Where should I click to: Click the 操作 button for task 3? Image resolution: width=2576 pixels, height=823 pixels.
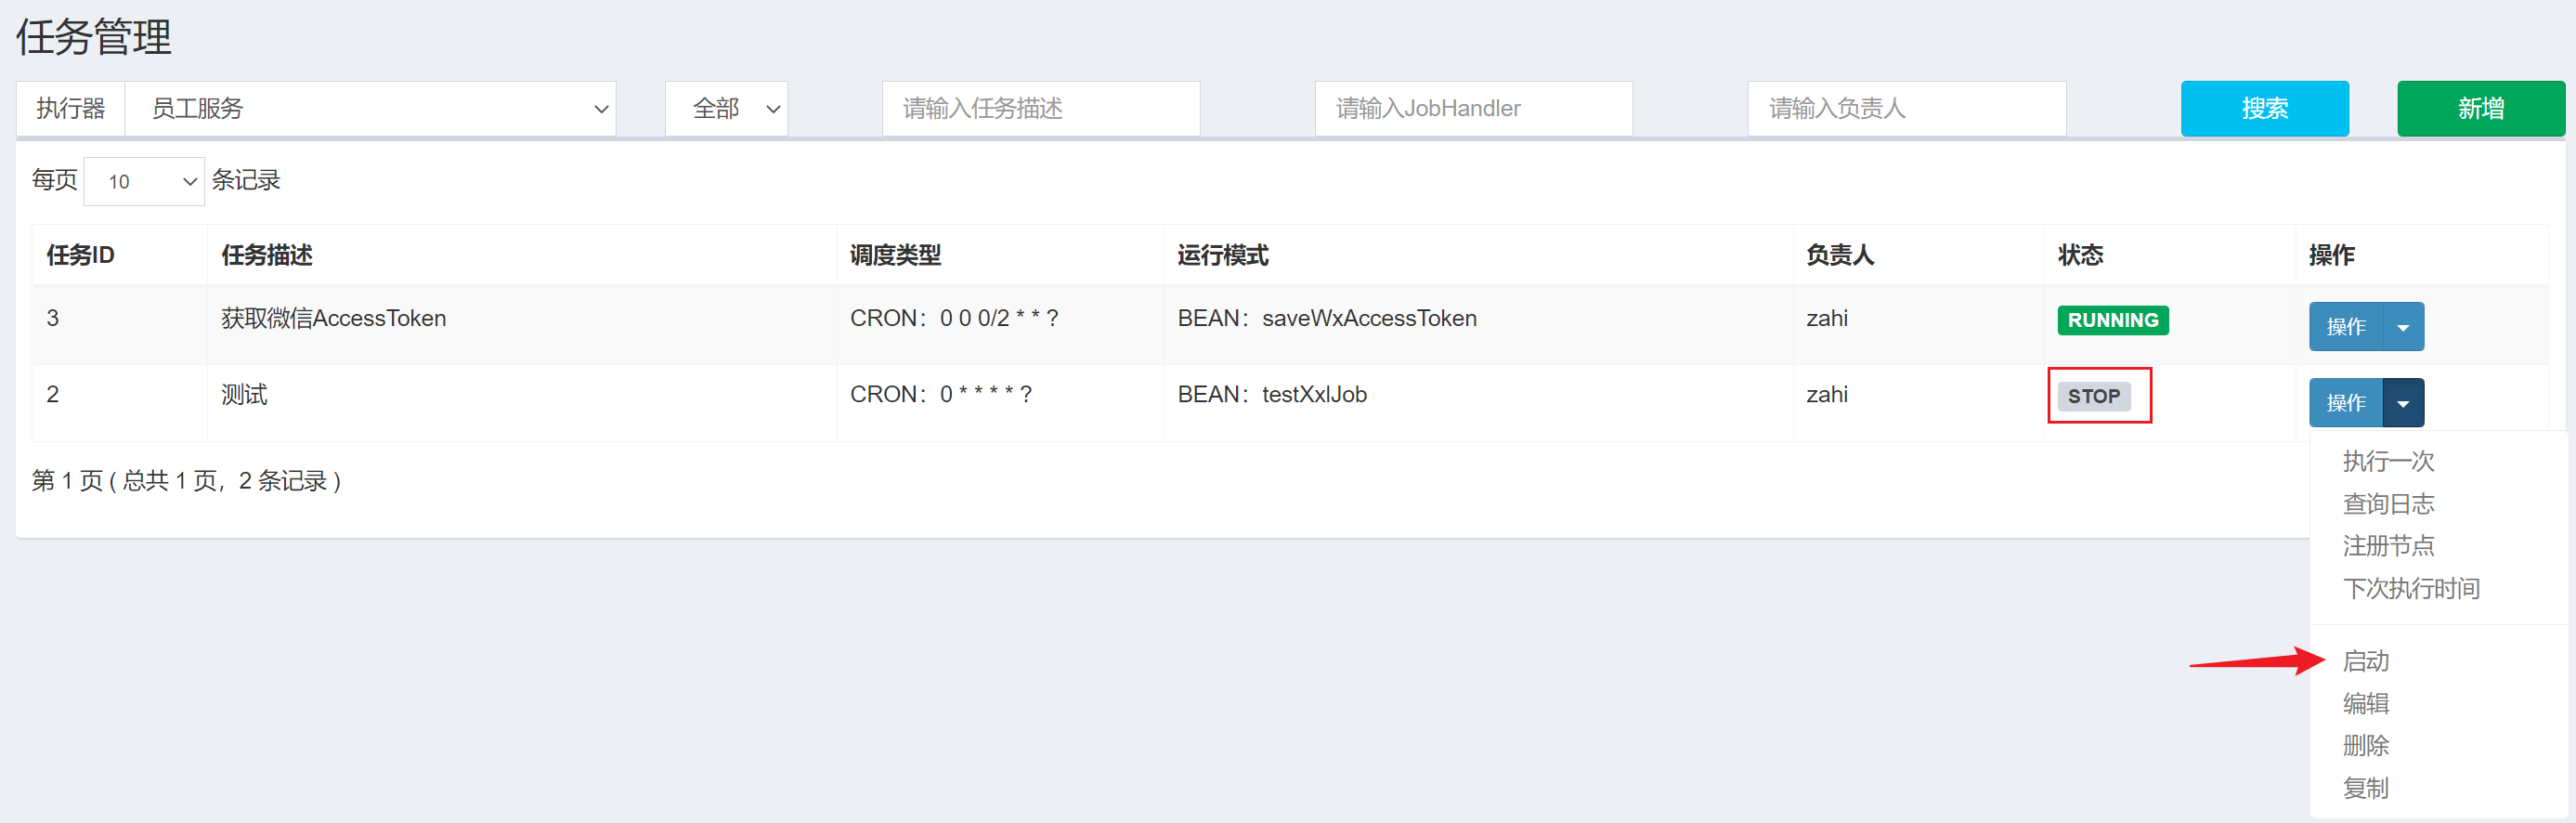click(2346, 326)
